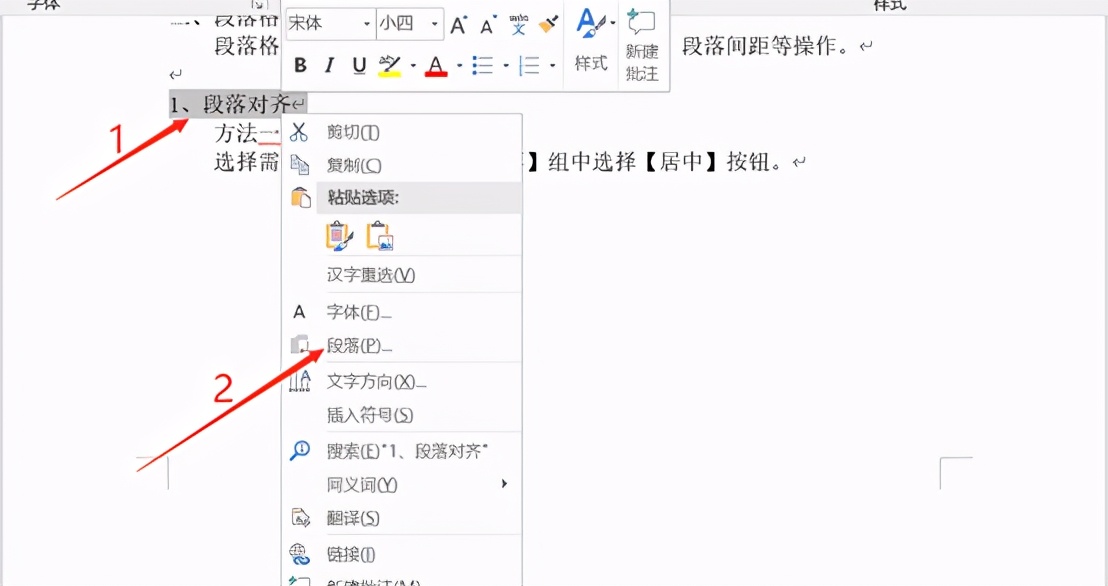Screen dimensions: 1108x586
Task: Click the Grow Font icon
Action: click(x=458, y=24)
